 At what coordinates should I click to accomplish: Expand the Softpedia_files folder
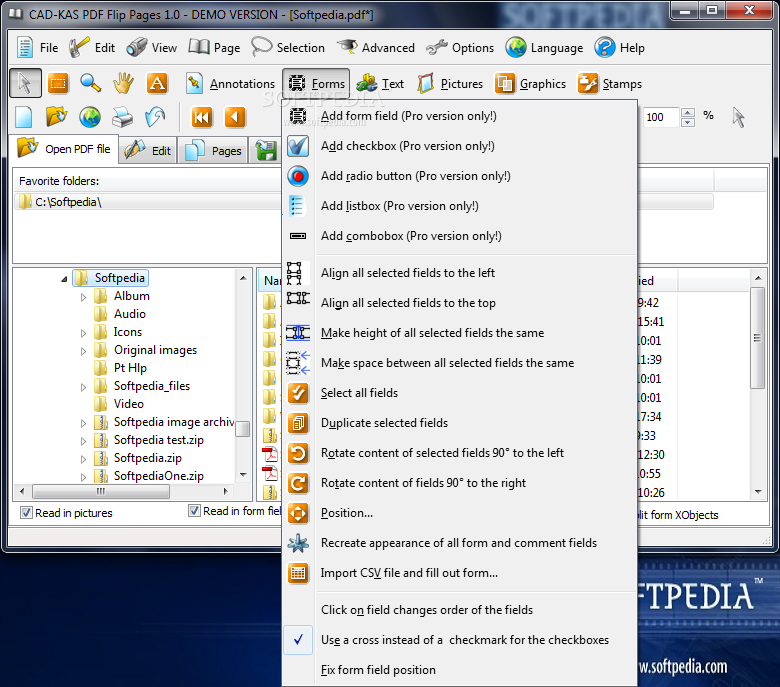[x=83, y=387]
